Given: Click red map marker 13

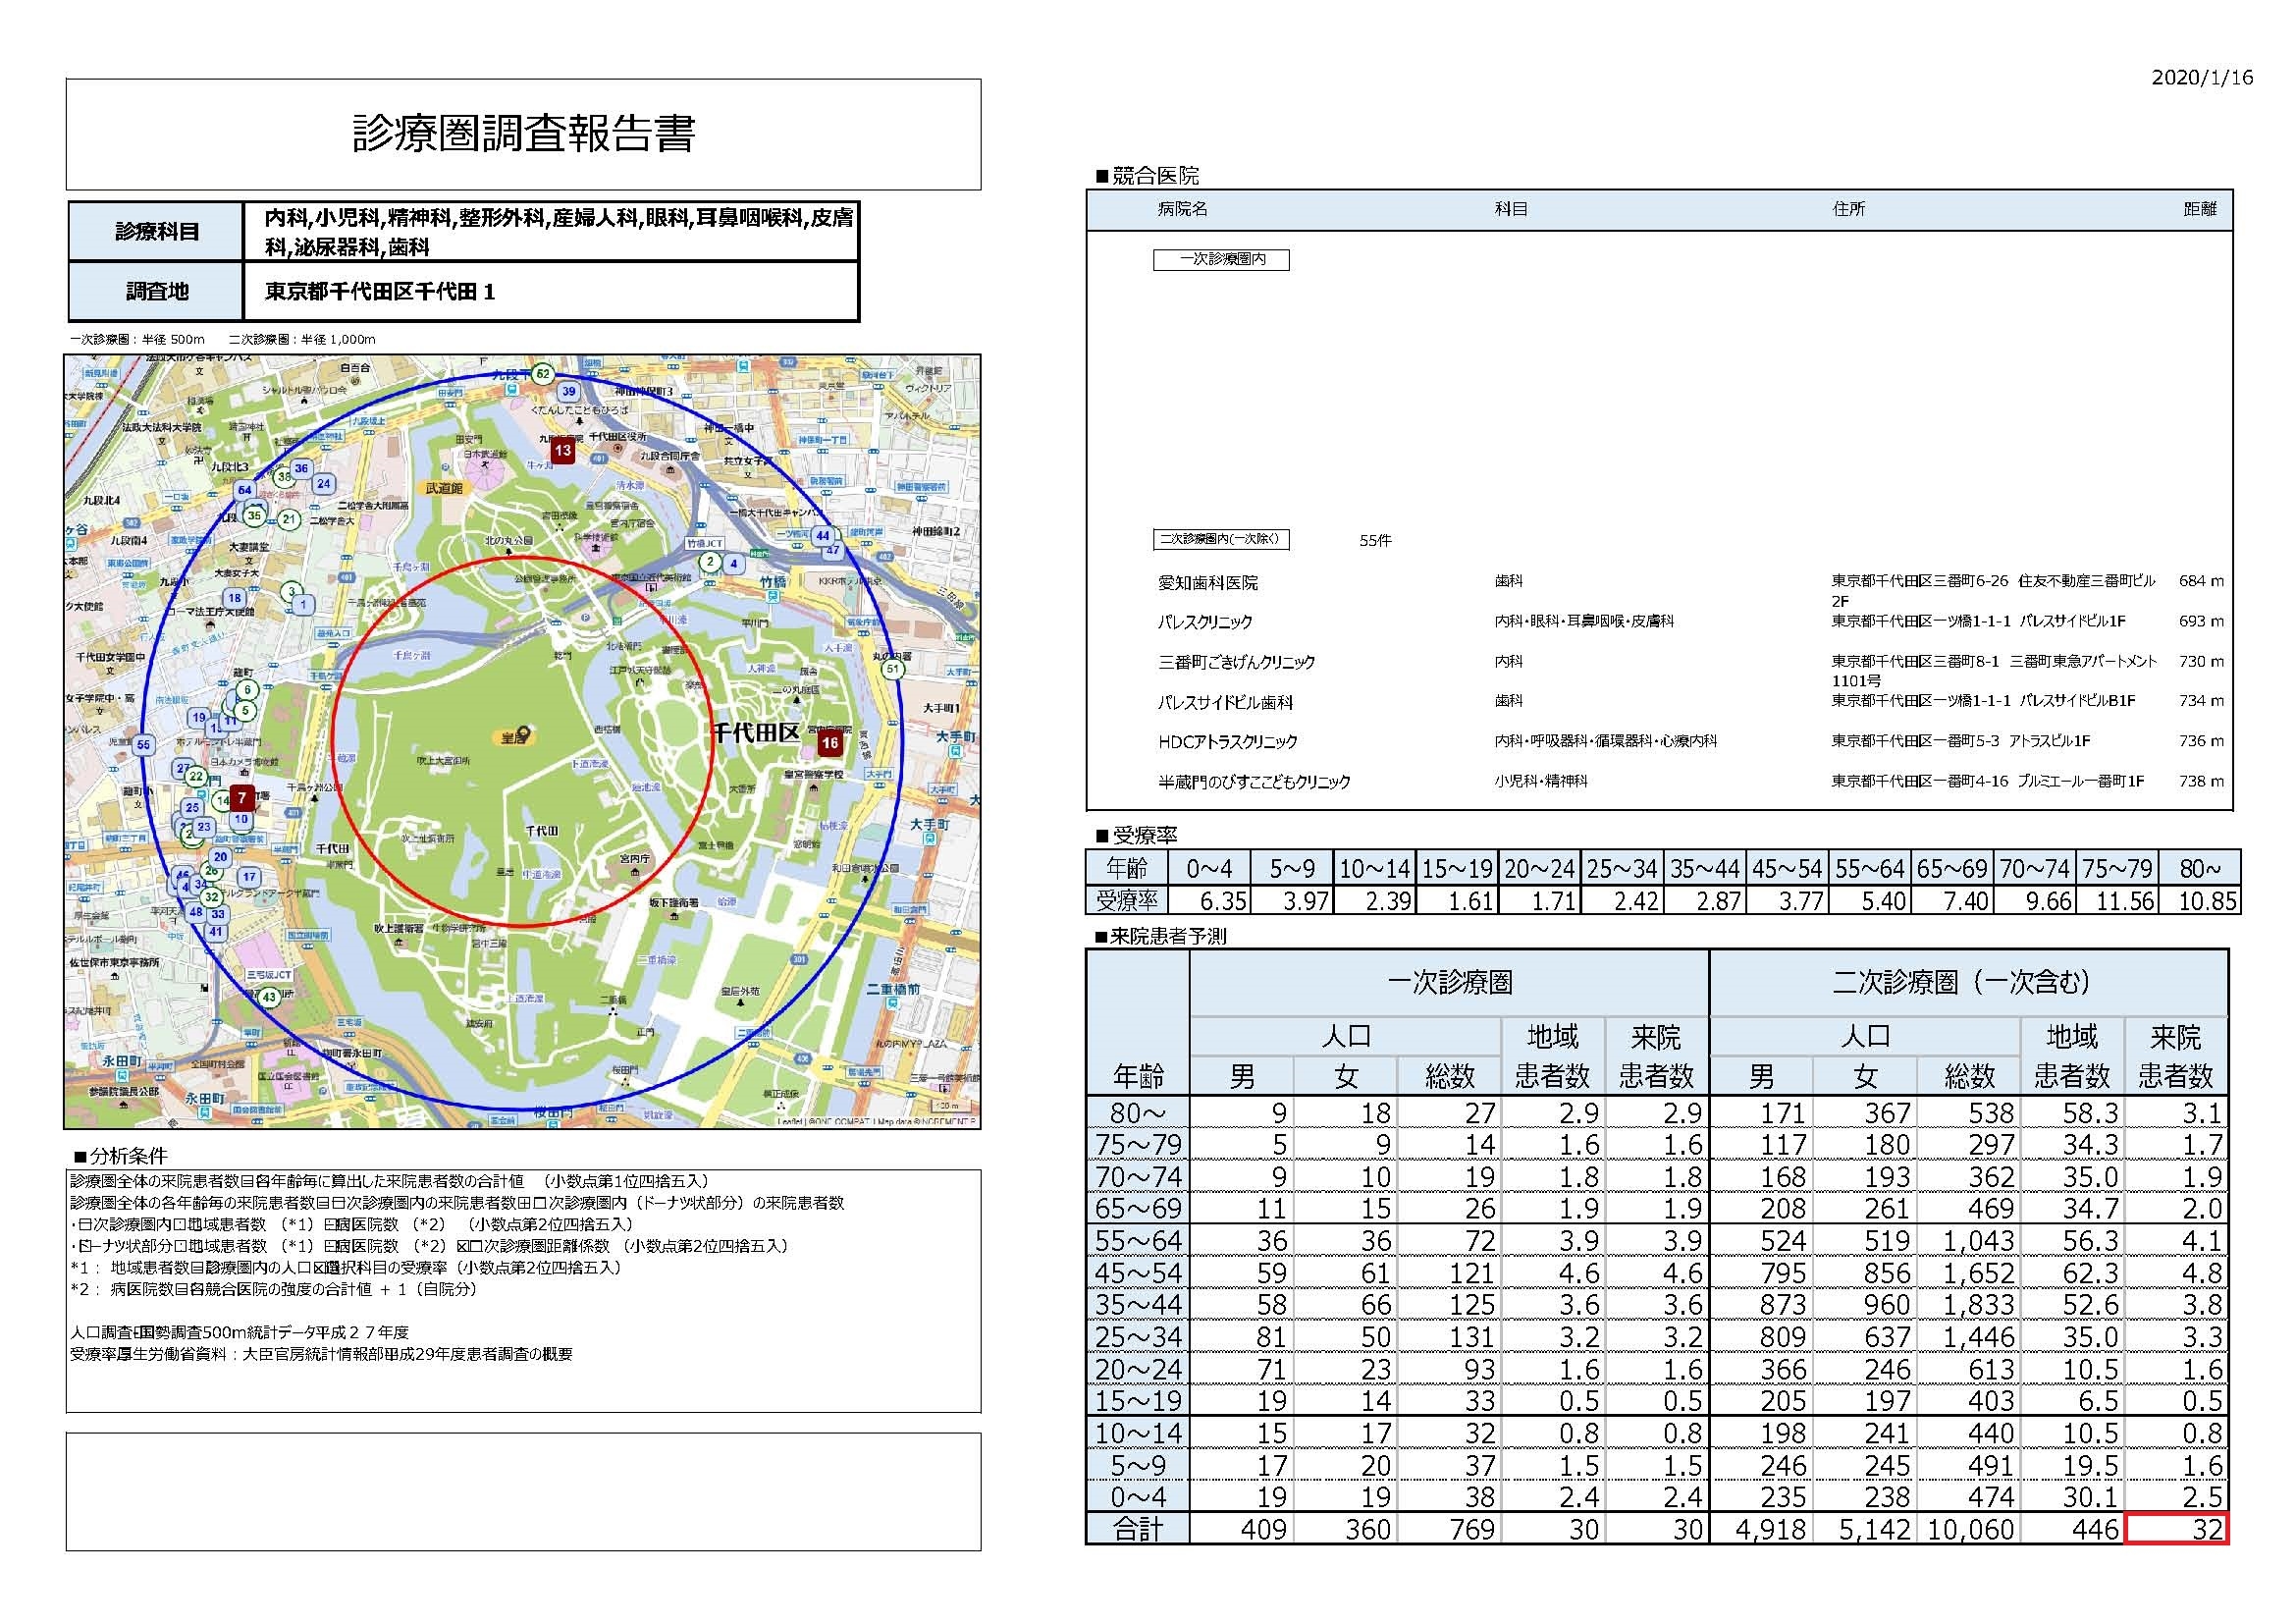Looking at the screenshot, I should (563, 450).
